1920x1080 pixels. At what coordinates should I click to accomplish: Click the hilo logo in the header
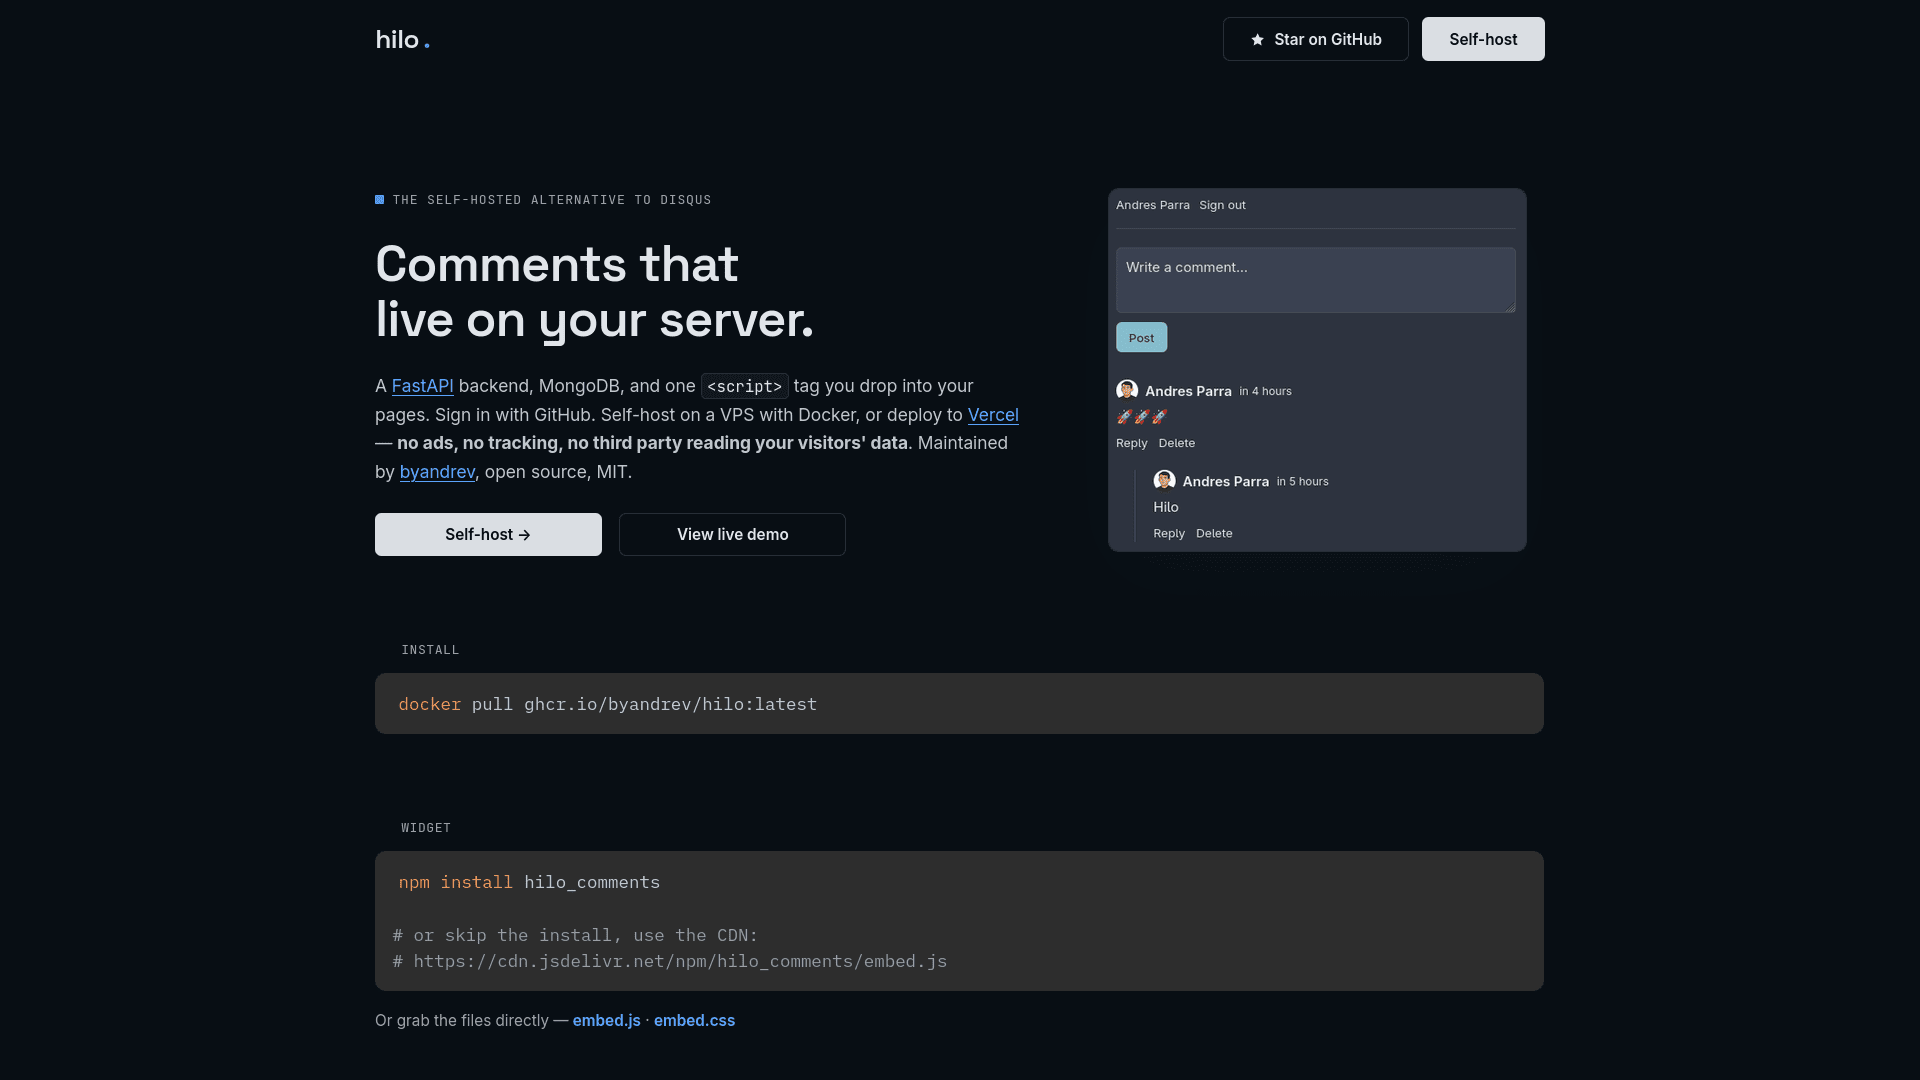pos(402,40)
